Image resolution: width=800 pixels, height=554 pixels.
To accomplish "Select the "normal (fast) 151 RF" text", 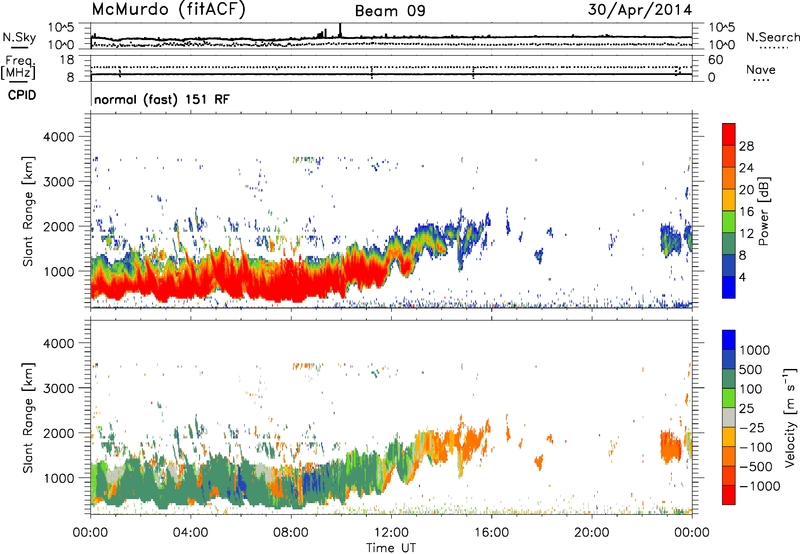I will click(x=162, y=99).
